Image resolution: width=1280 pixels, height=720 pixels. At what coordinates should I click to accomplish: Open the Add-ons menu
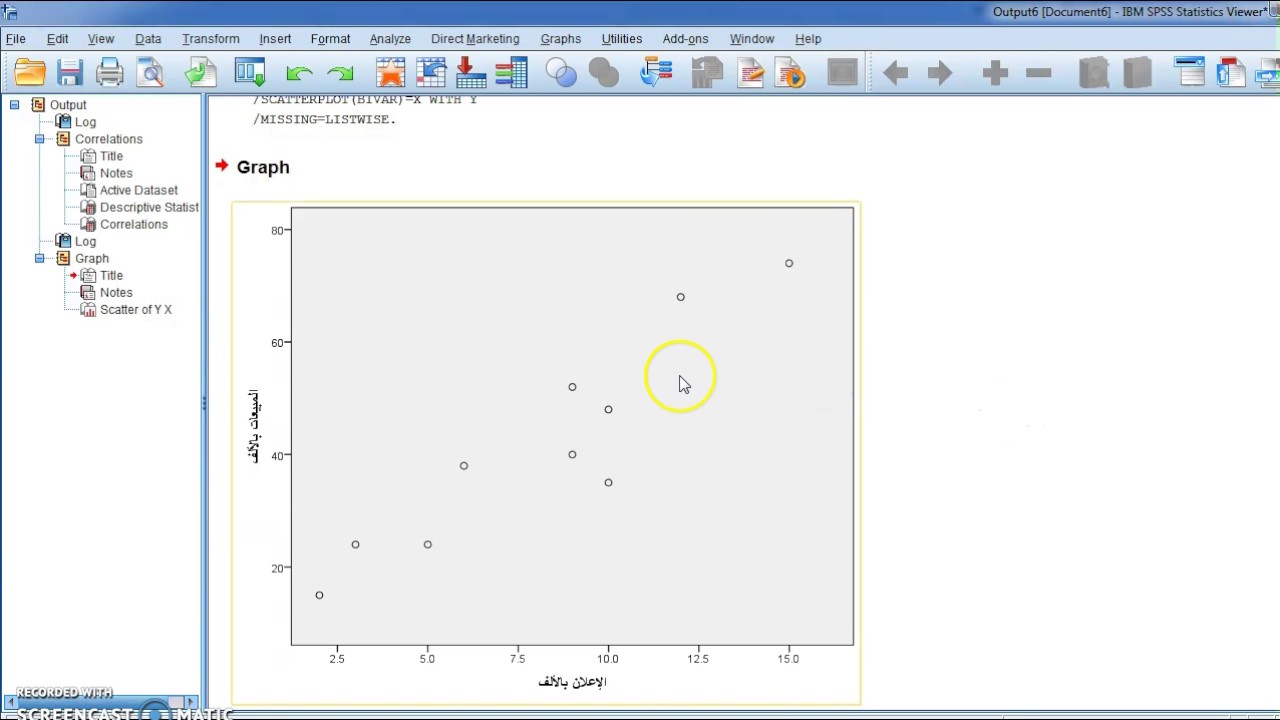click(685, 39)
